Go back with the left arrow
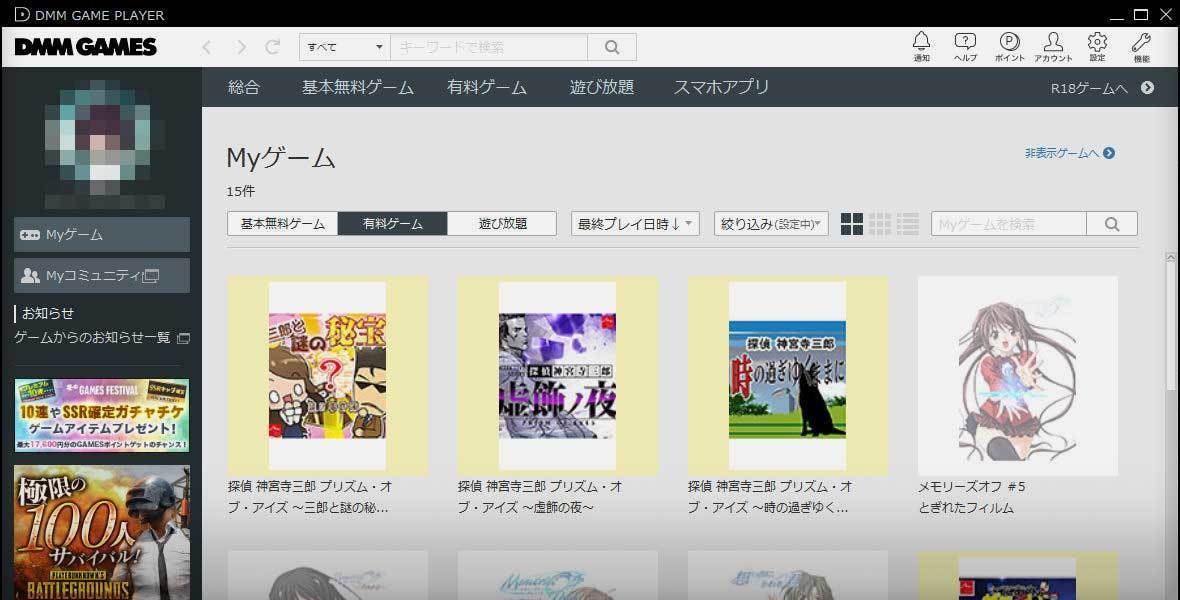Viewport: 1180px width, 600px height. (x=206, y=47)
